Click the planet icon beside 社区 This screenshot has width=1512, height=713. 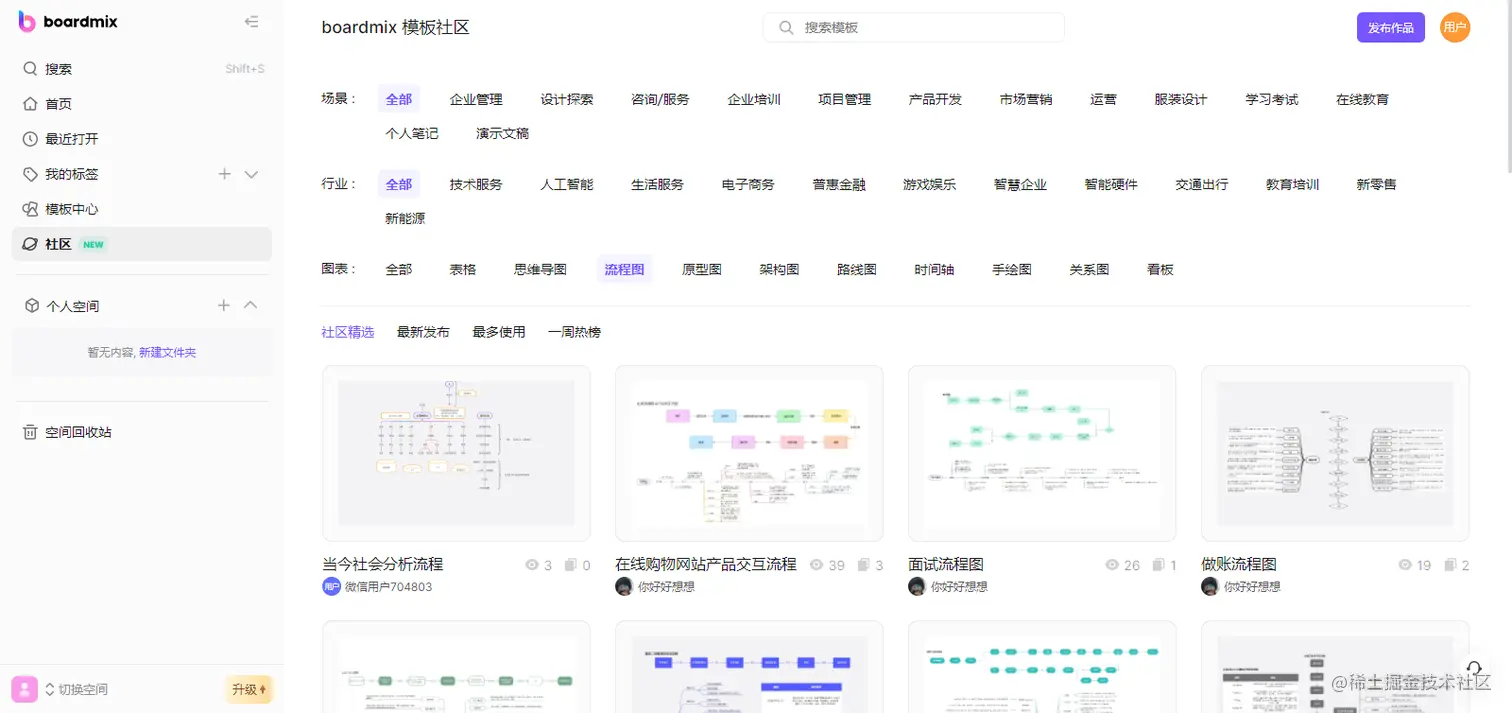[x=31, y=244]
